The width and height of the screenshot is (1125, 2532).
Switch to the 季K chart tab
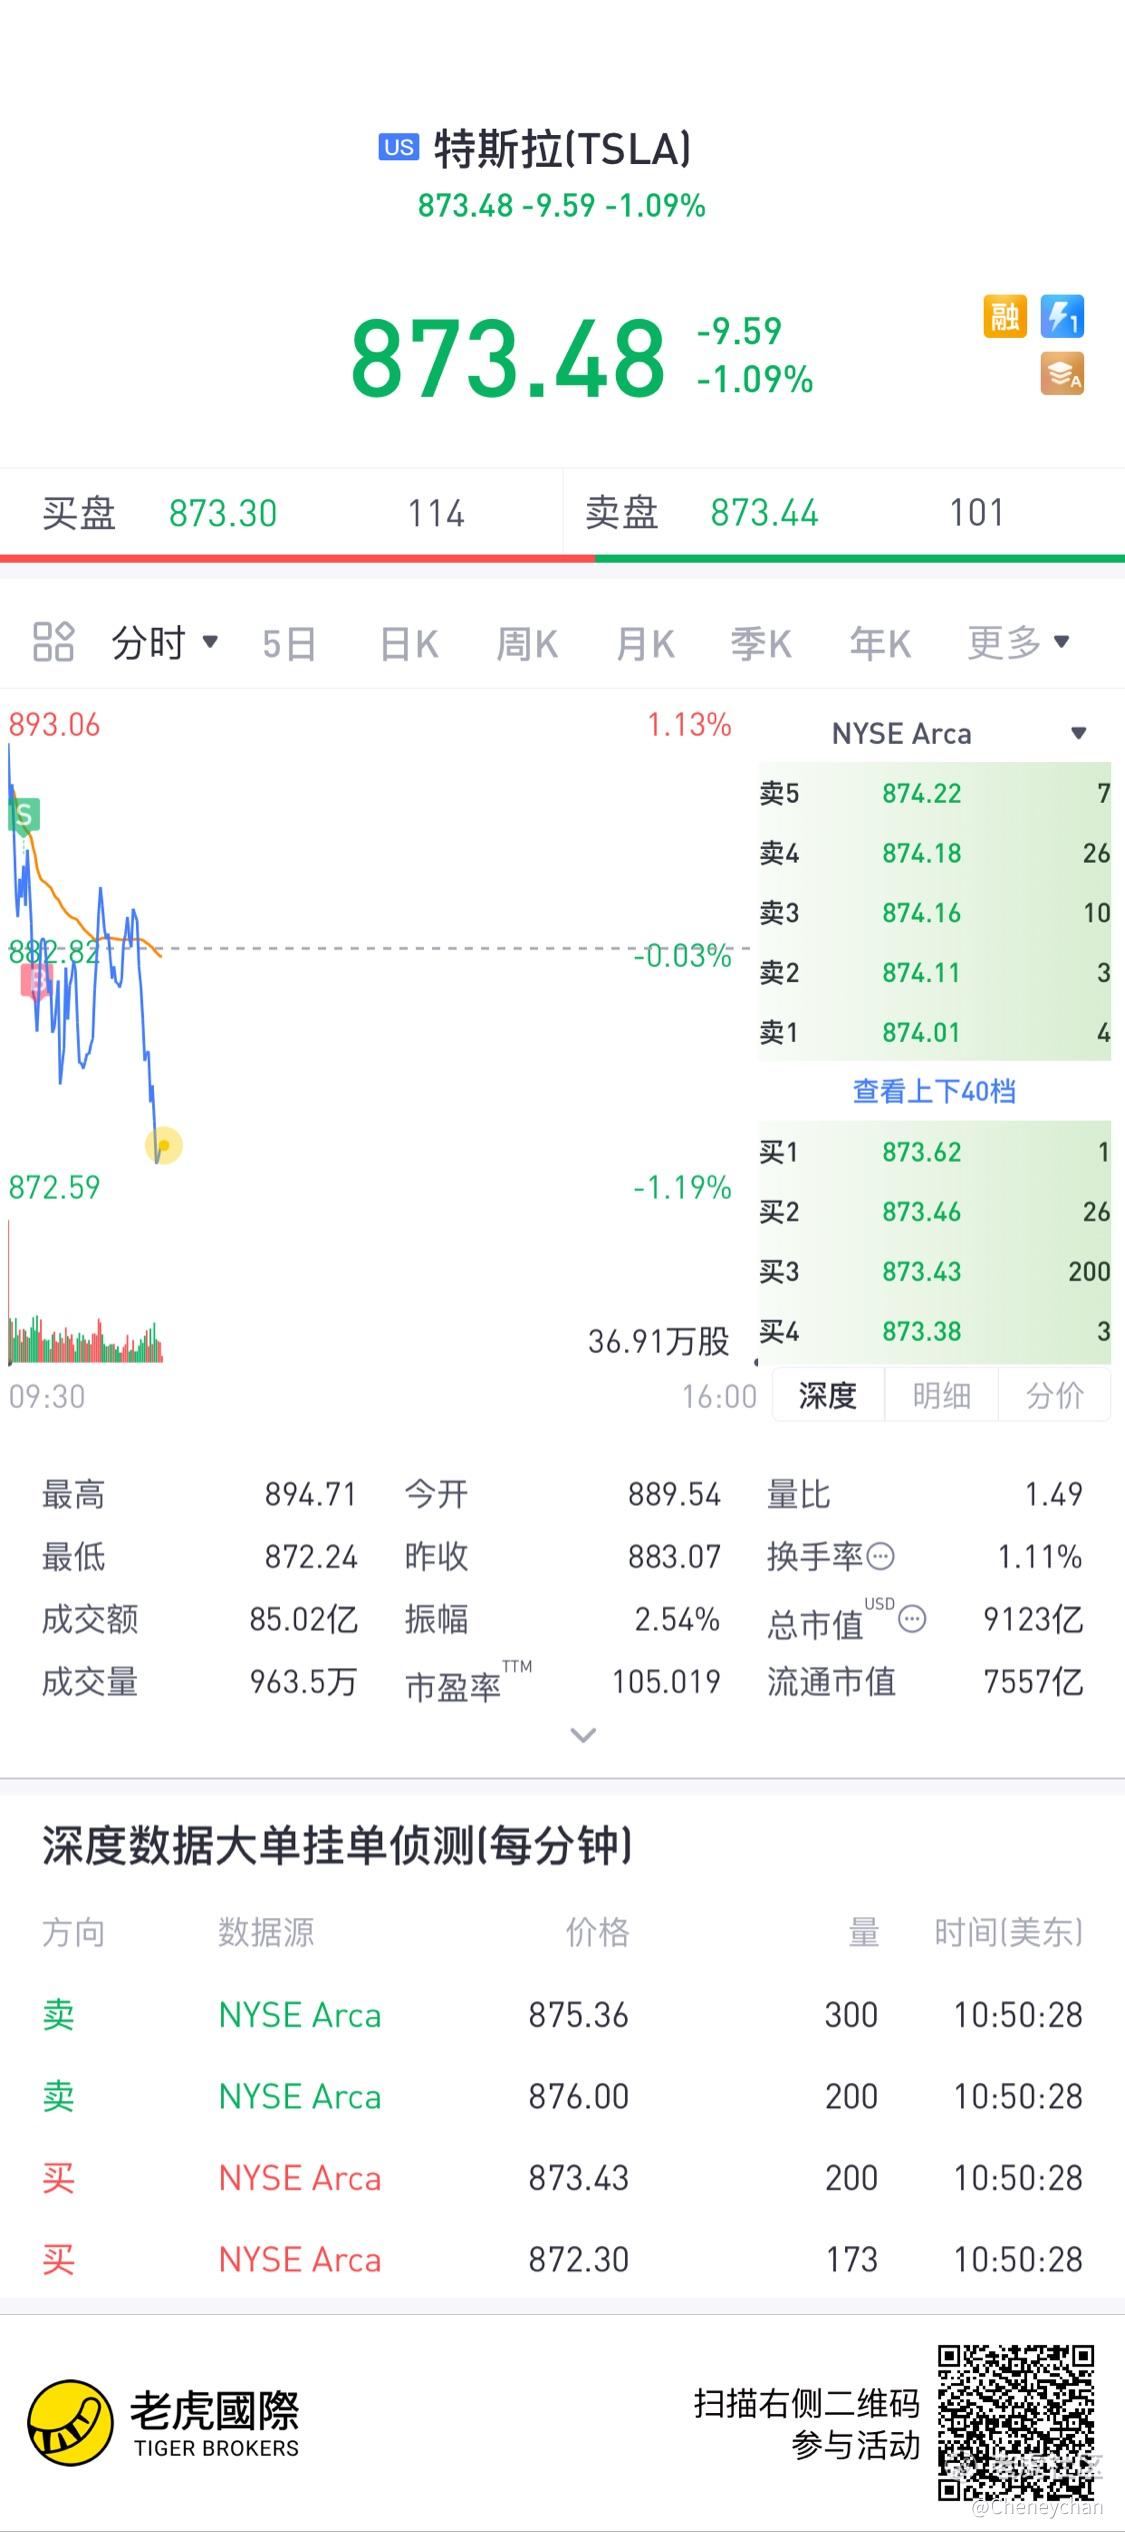[x=761, y=644]
